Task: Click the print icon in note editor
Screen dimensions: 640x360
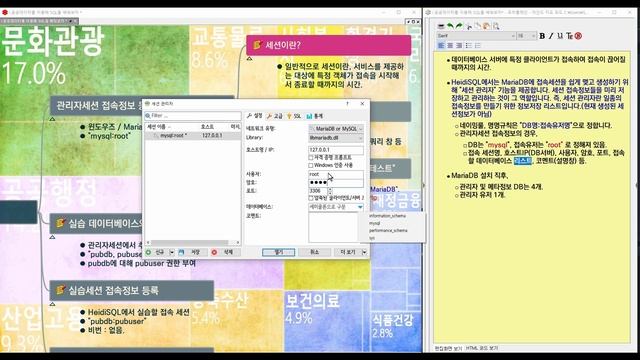Action: 441,26
